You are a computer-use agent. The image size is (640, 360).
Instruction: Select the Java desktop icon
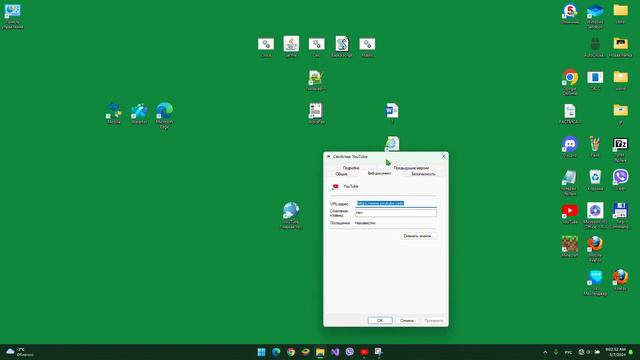point(291,44)
